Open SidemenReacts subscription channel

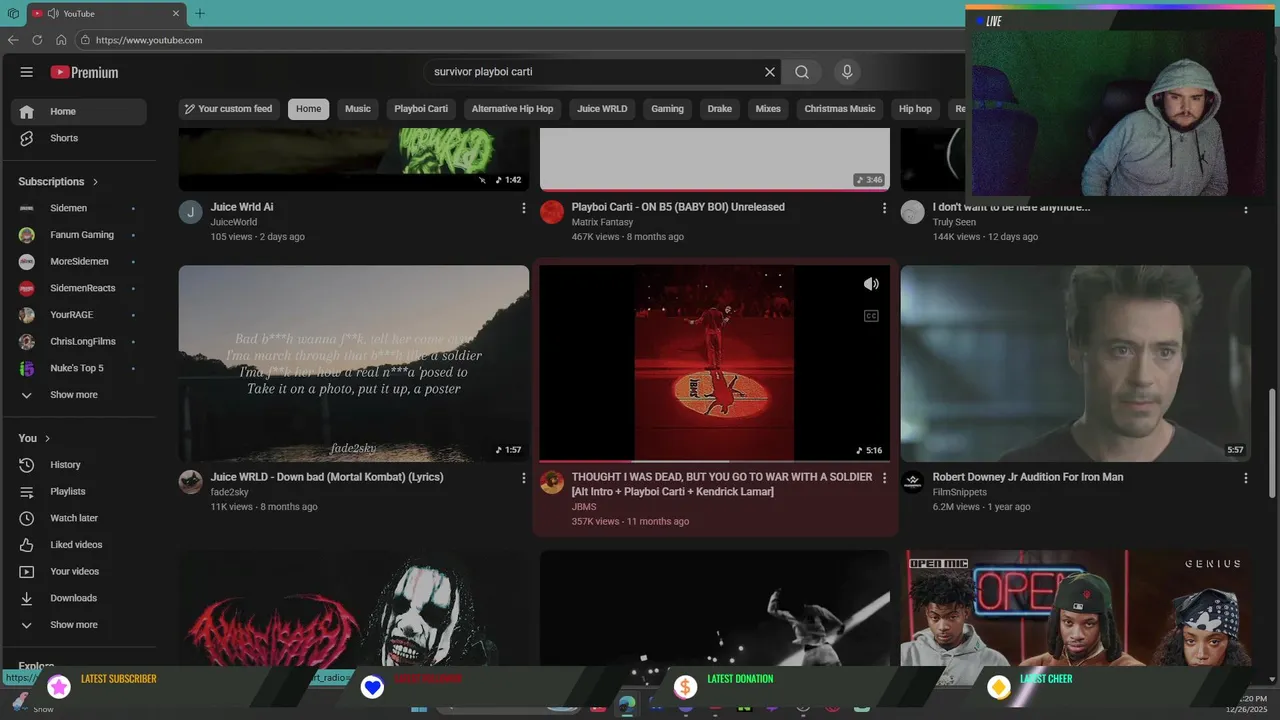point(79,288)
